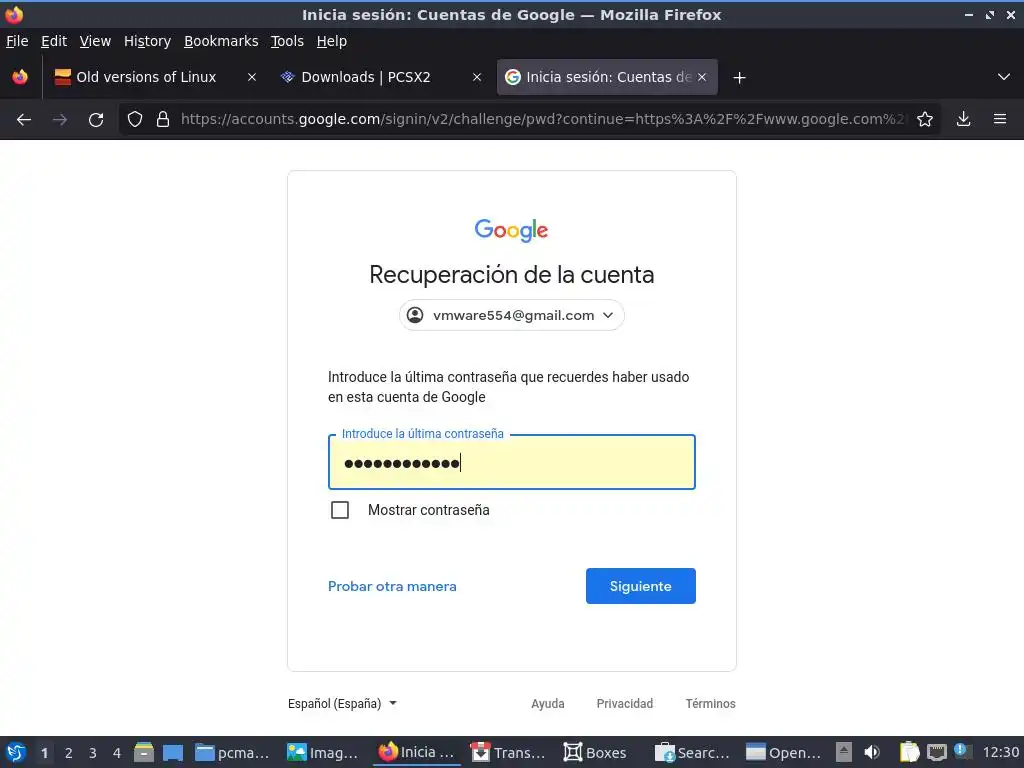The width and height of the screenshot is (1024, 768).
Task: Open the Privacidad footer link
Action: click(624, 703)
